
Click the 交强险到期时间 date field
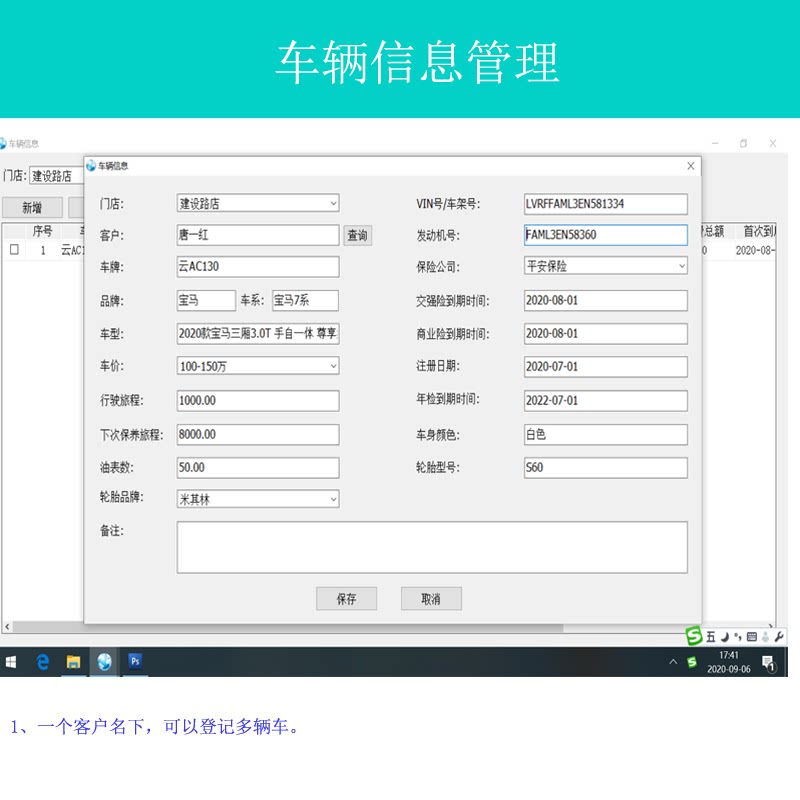[x=606, y=300]
